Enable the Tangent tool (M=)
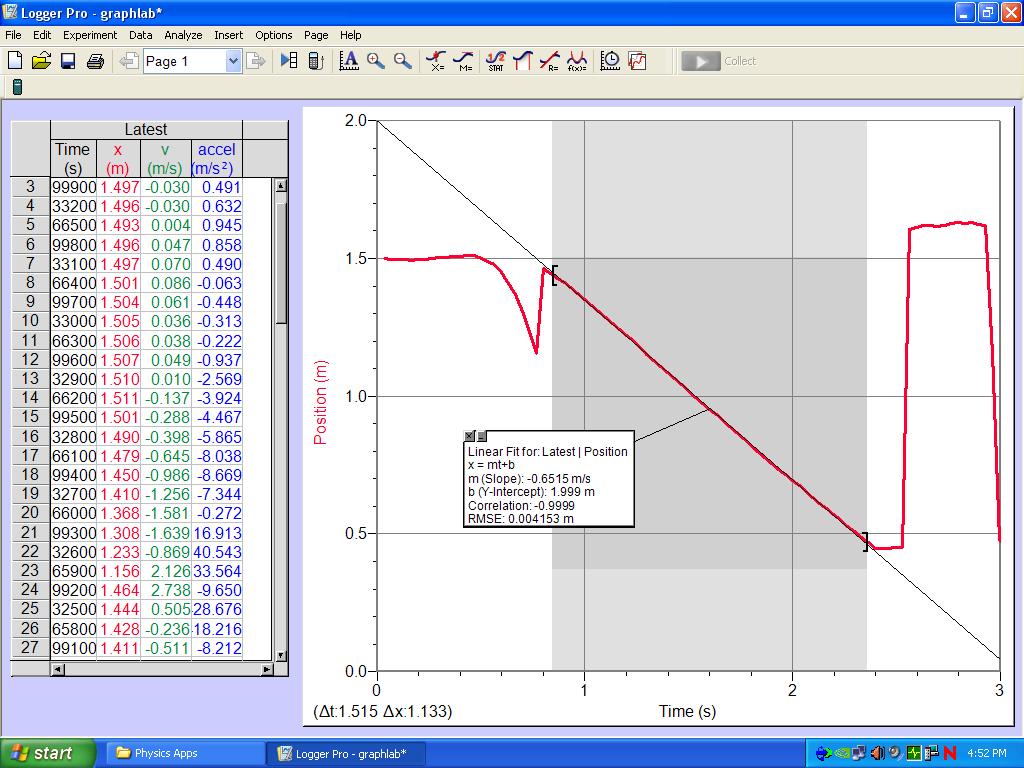 pyautogui.click(x=463, y=61)
